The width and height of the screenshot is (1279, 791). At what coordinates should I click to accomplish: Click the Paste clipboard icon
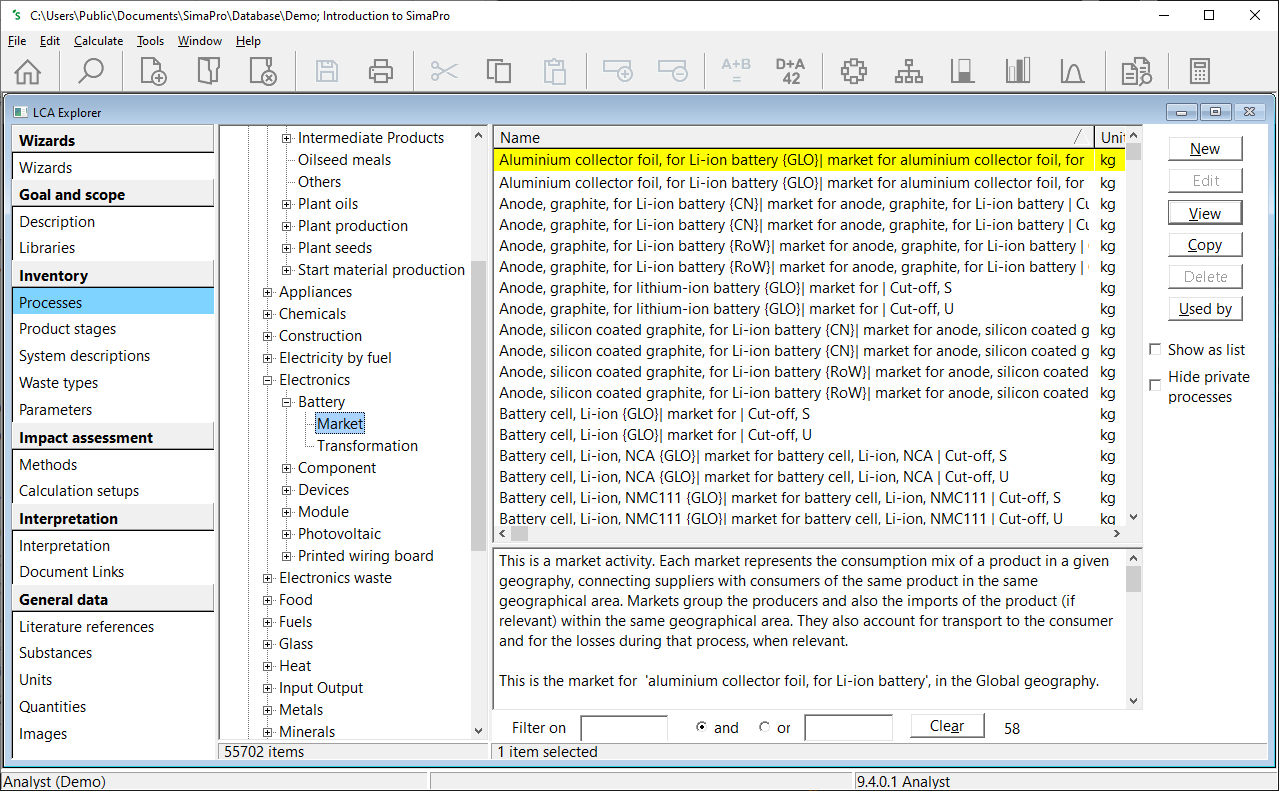[x=554, y=71]
